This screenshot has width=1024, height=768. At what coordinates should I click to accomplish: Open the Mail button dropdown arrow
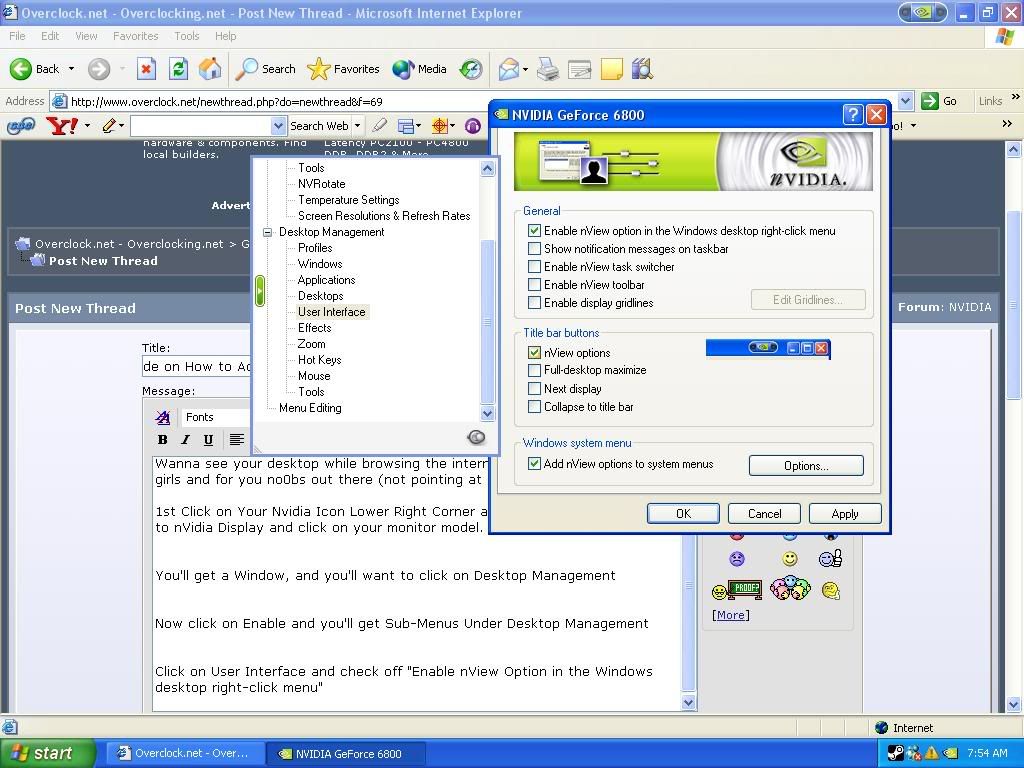tap(525, 69)
